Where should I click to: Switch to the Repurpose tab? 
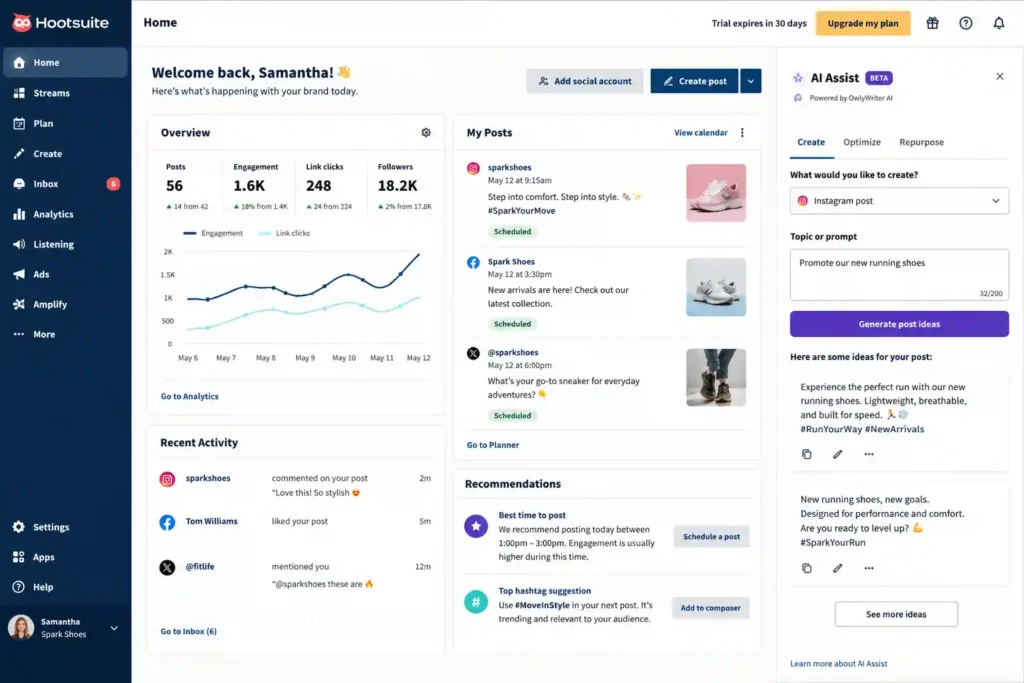pyautogui.click(x=921, y=142)
